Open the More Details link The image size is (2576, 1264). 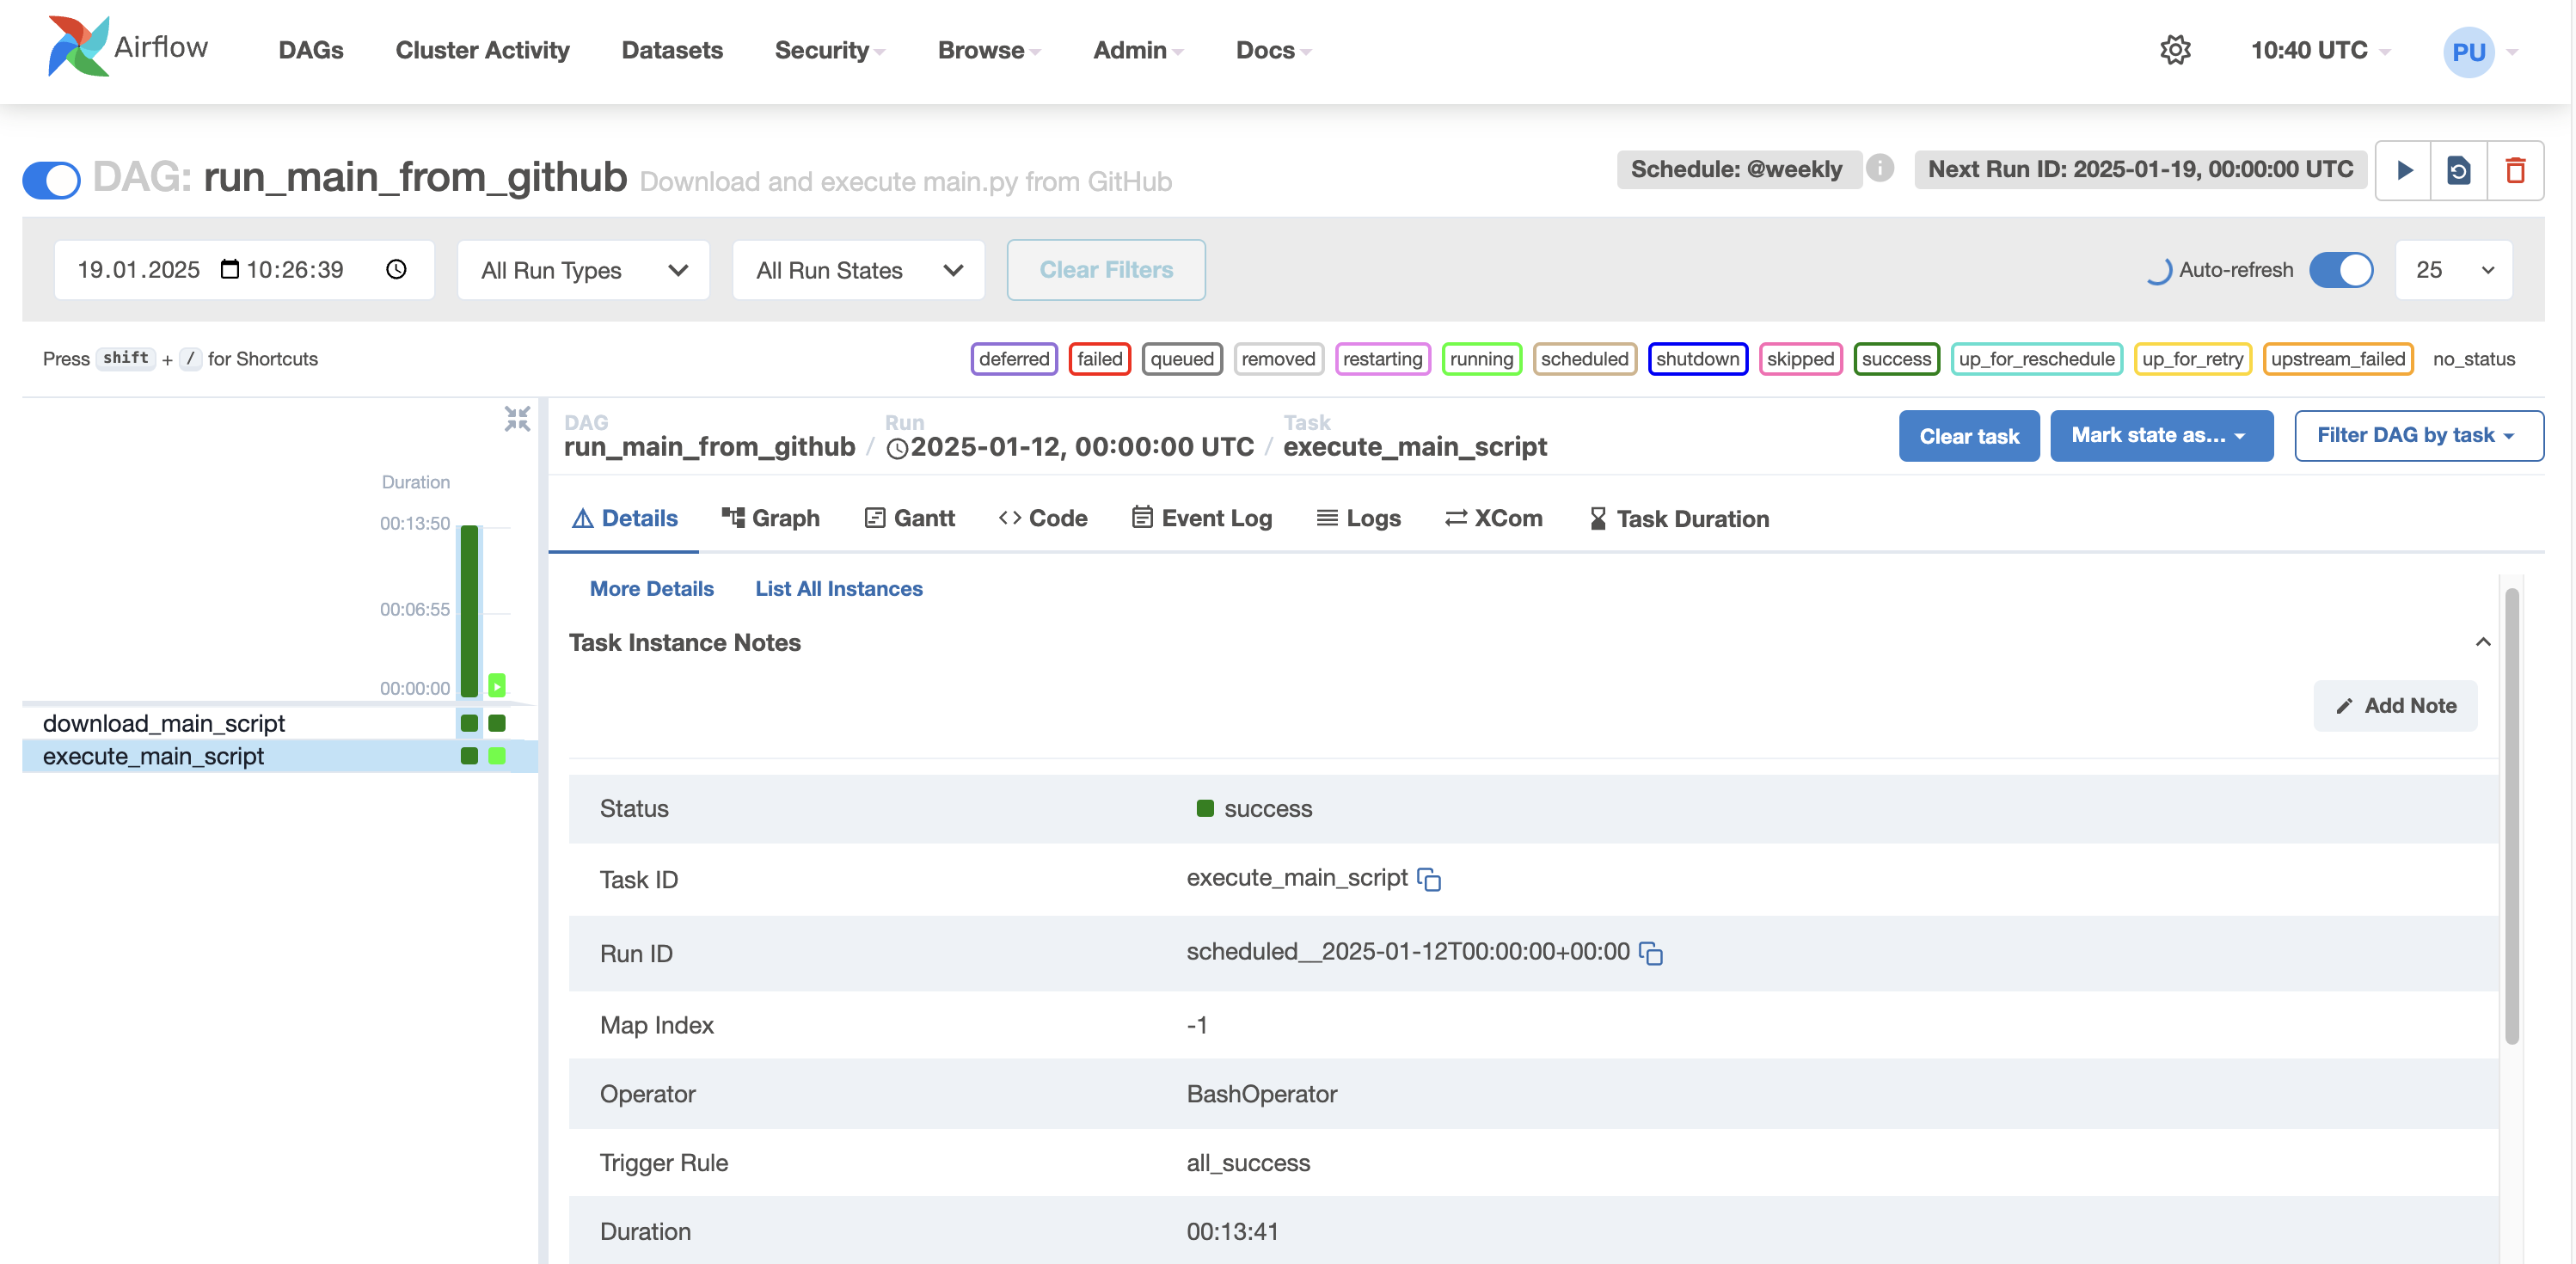(652, 589)
